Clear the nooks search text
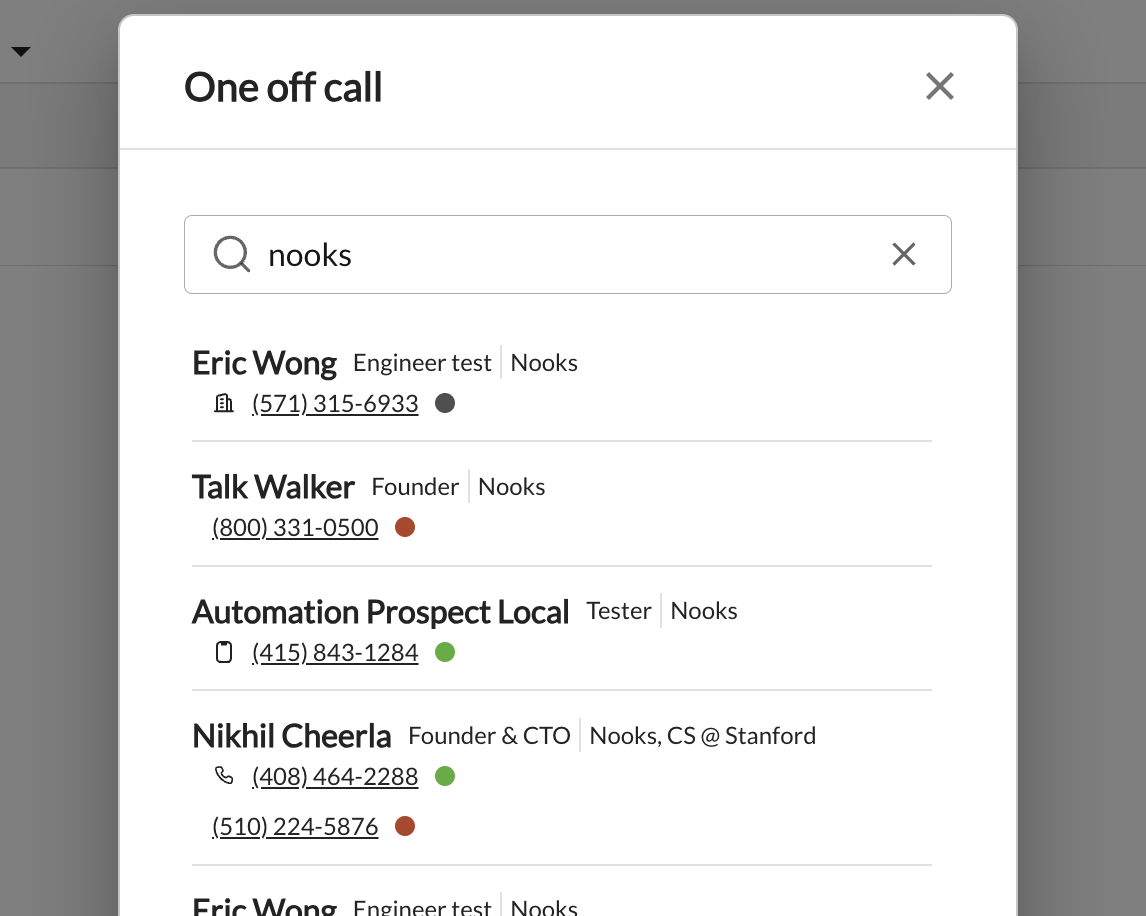The width and height of the screenshot is (1146, 916). [x=904, y=254]
